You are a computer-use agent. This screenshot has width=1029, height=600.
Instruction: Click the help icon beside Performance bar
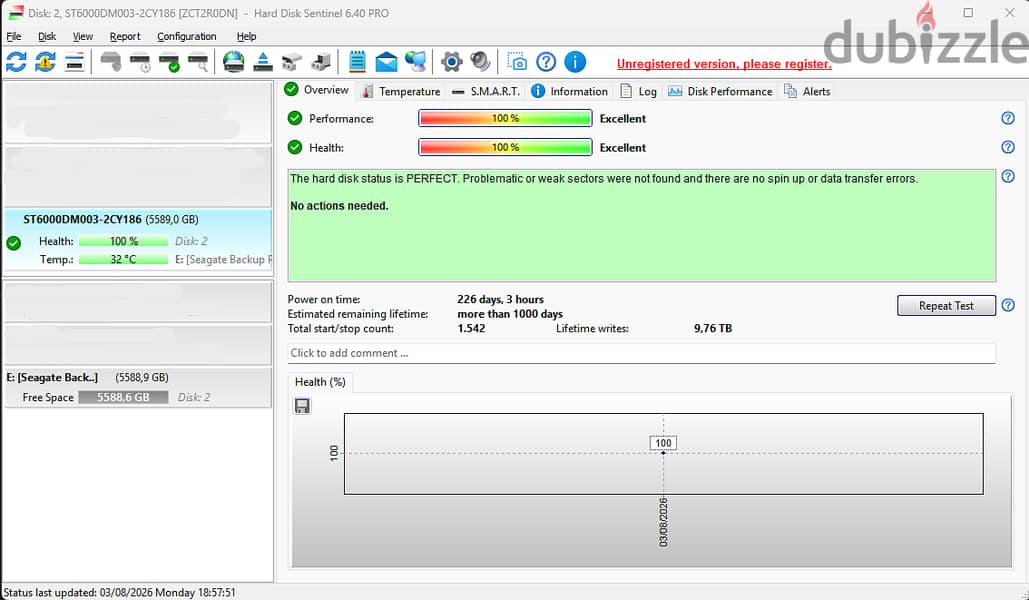1008,118
